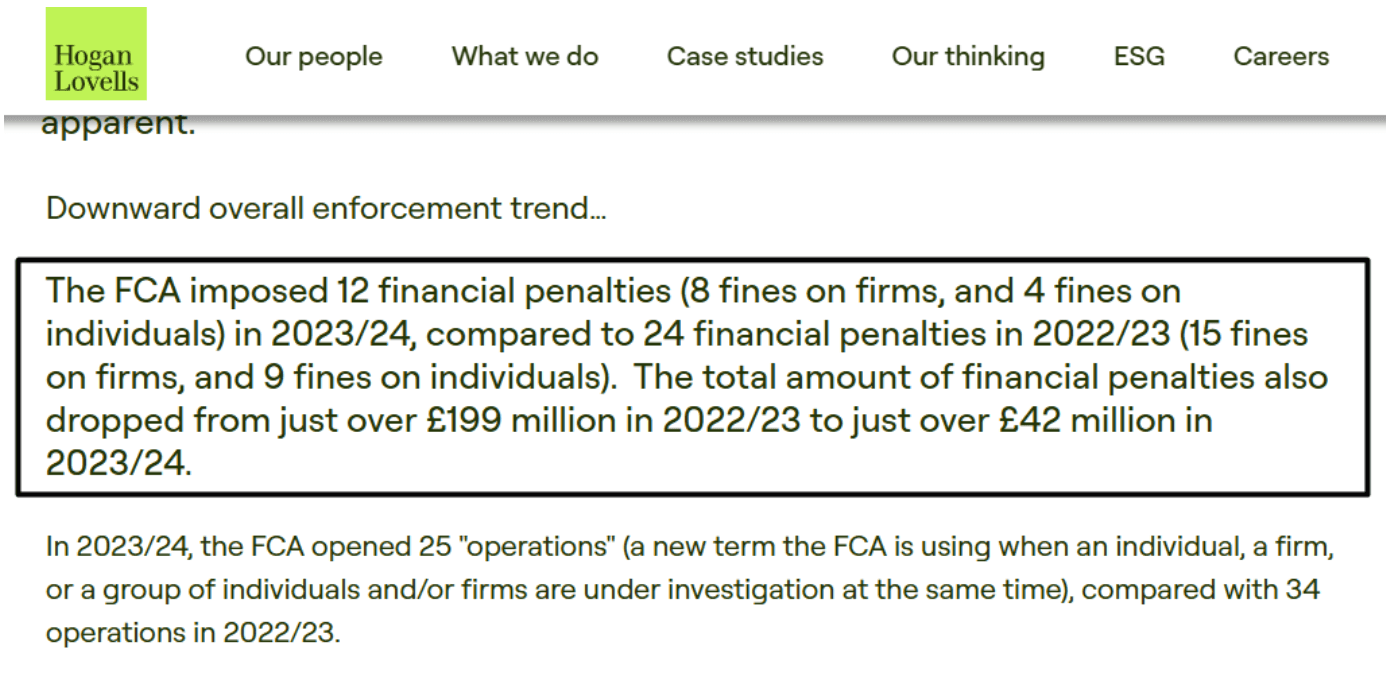Image resolution: width=1400 pixels, height=676 pixels.
Task: Open the What we do menu
Action: pos(525,56)
